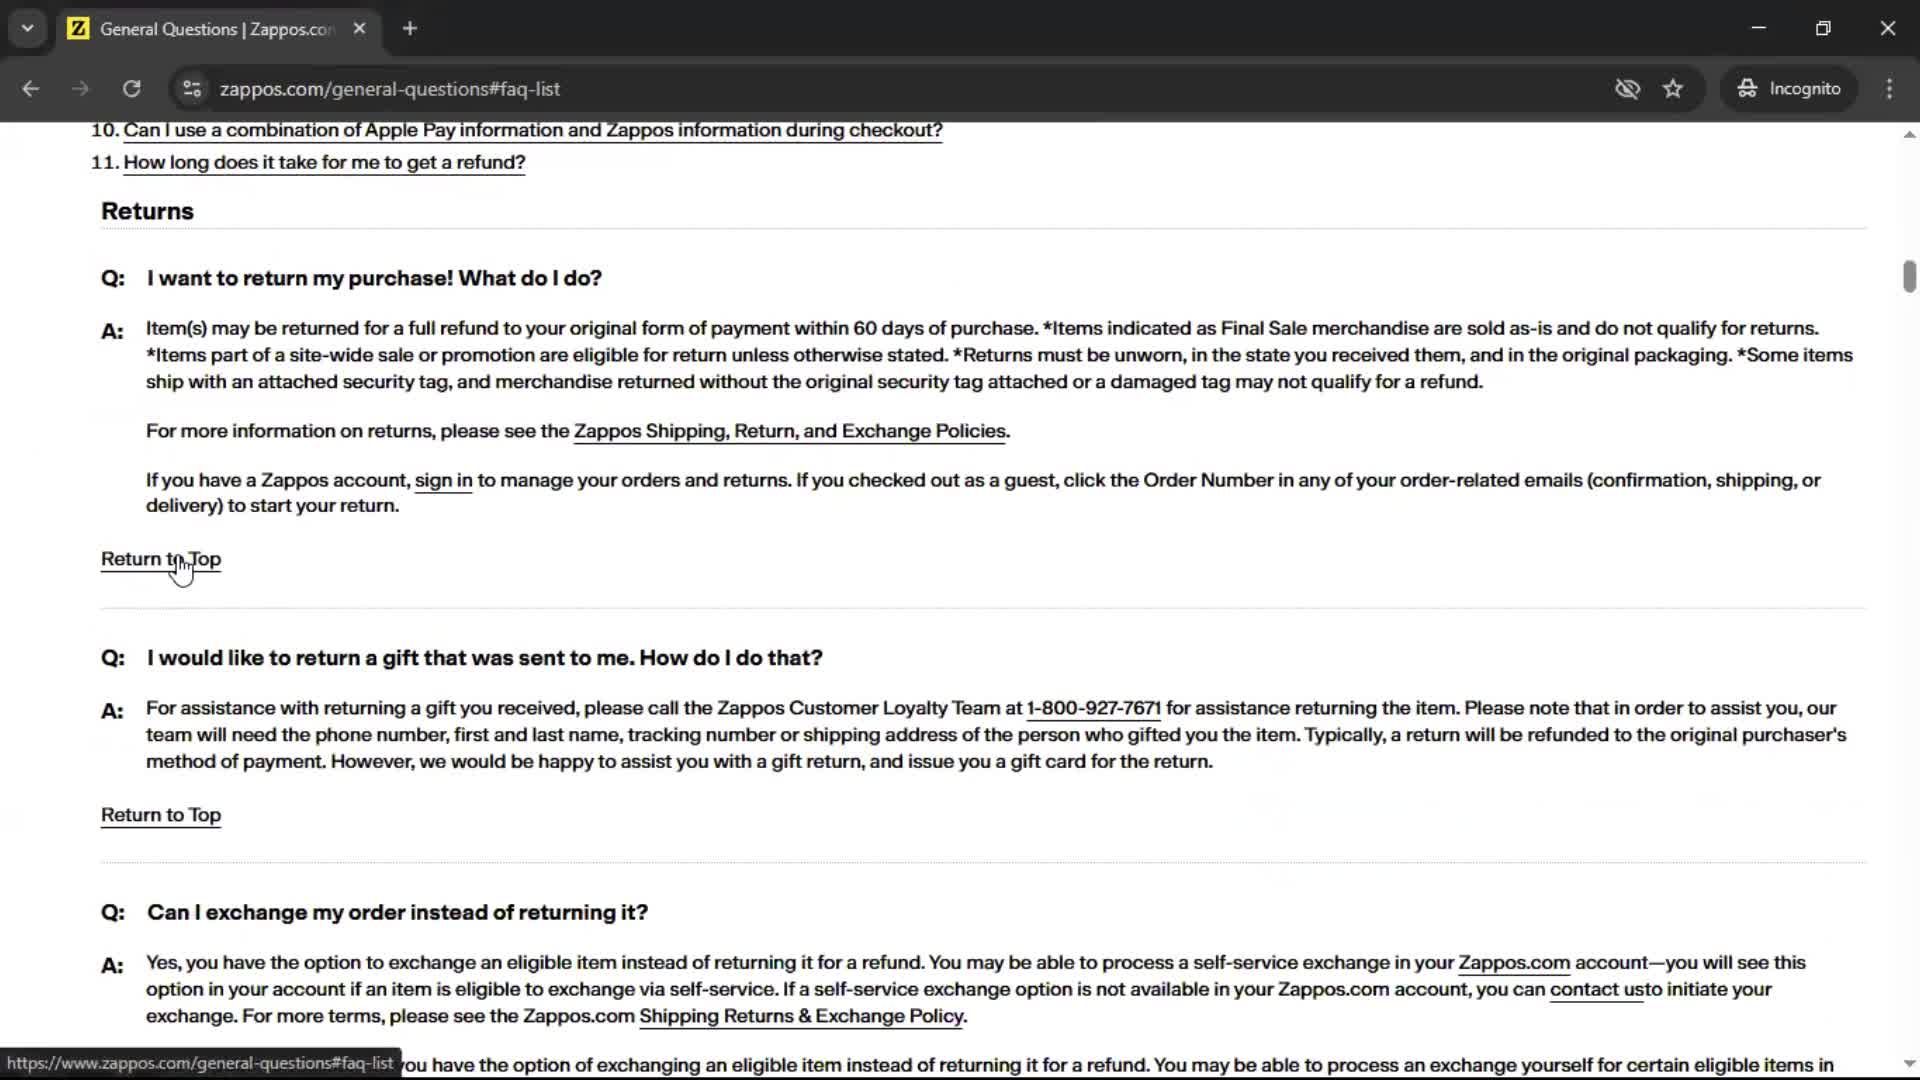This screenshot has height=1080, width=1920.
Task: Open Shipping Returns & Exchange Policy link
Action: [801, 1016]
